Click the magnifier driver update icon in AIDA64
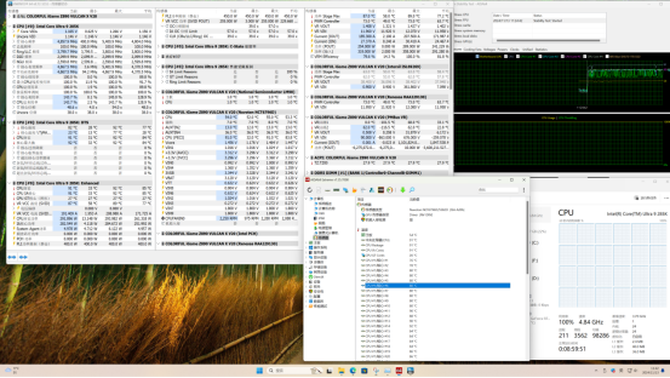 [411, 190]
